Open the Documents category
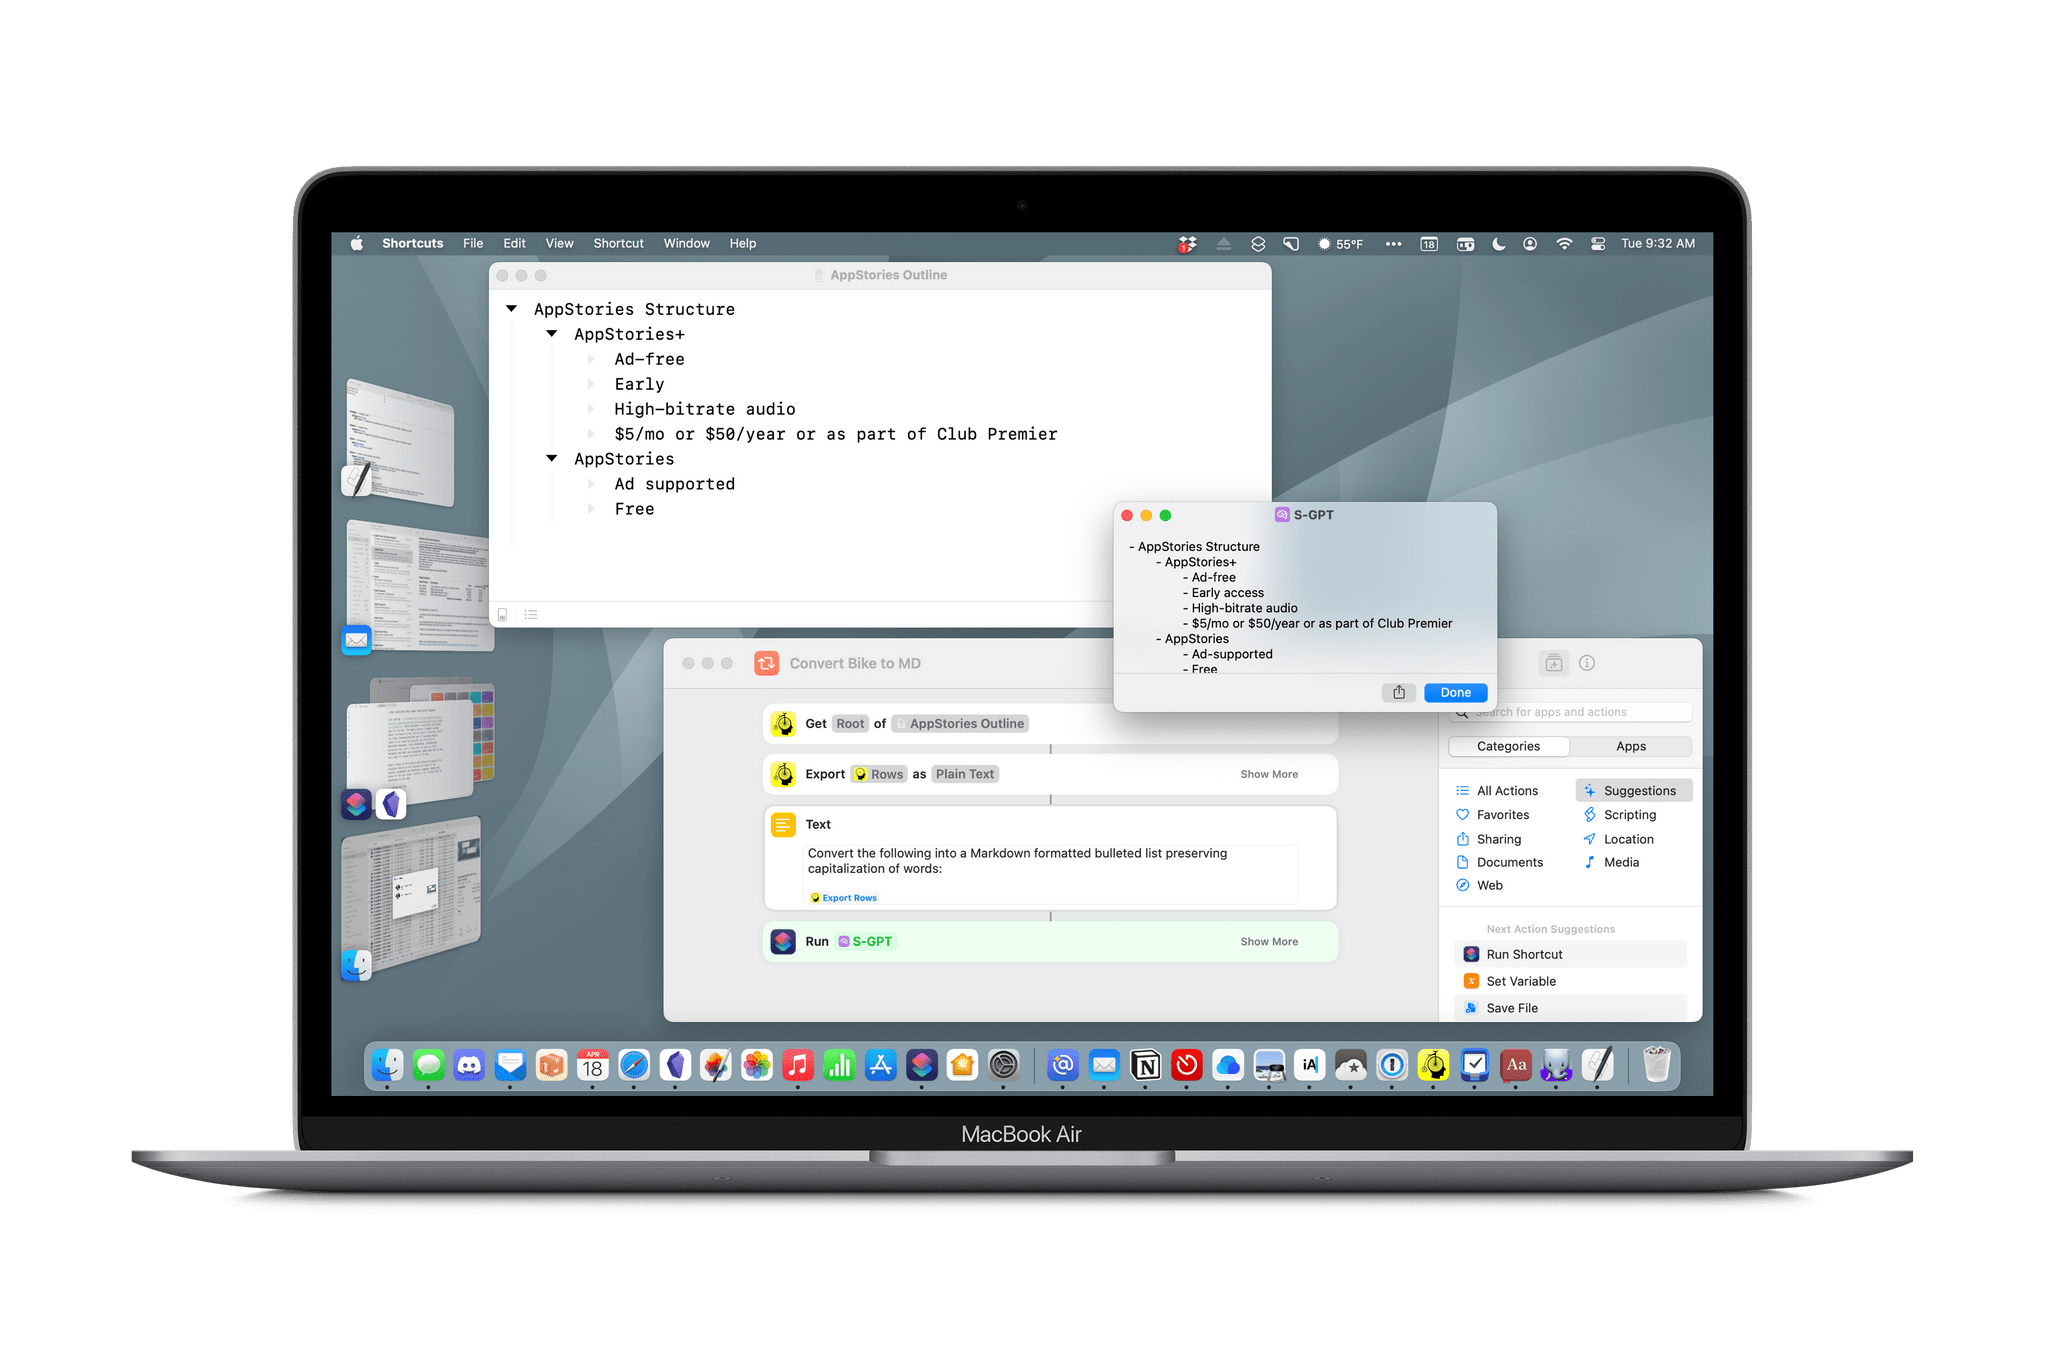The width and height of the screenshot is (2048, 1372). 1500,862
